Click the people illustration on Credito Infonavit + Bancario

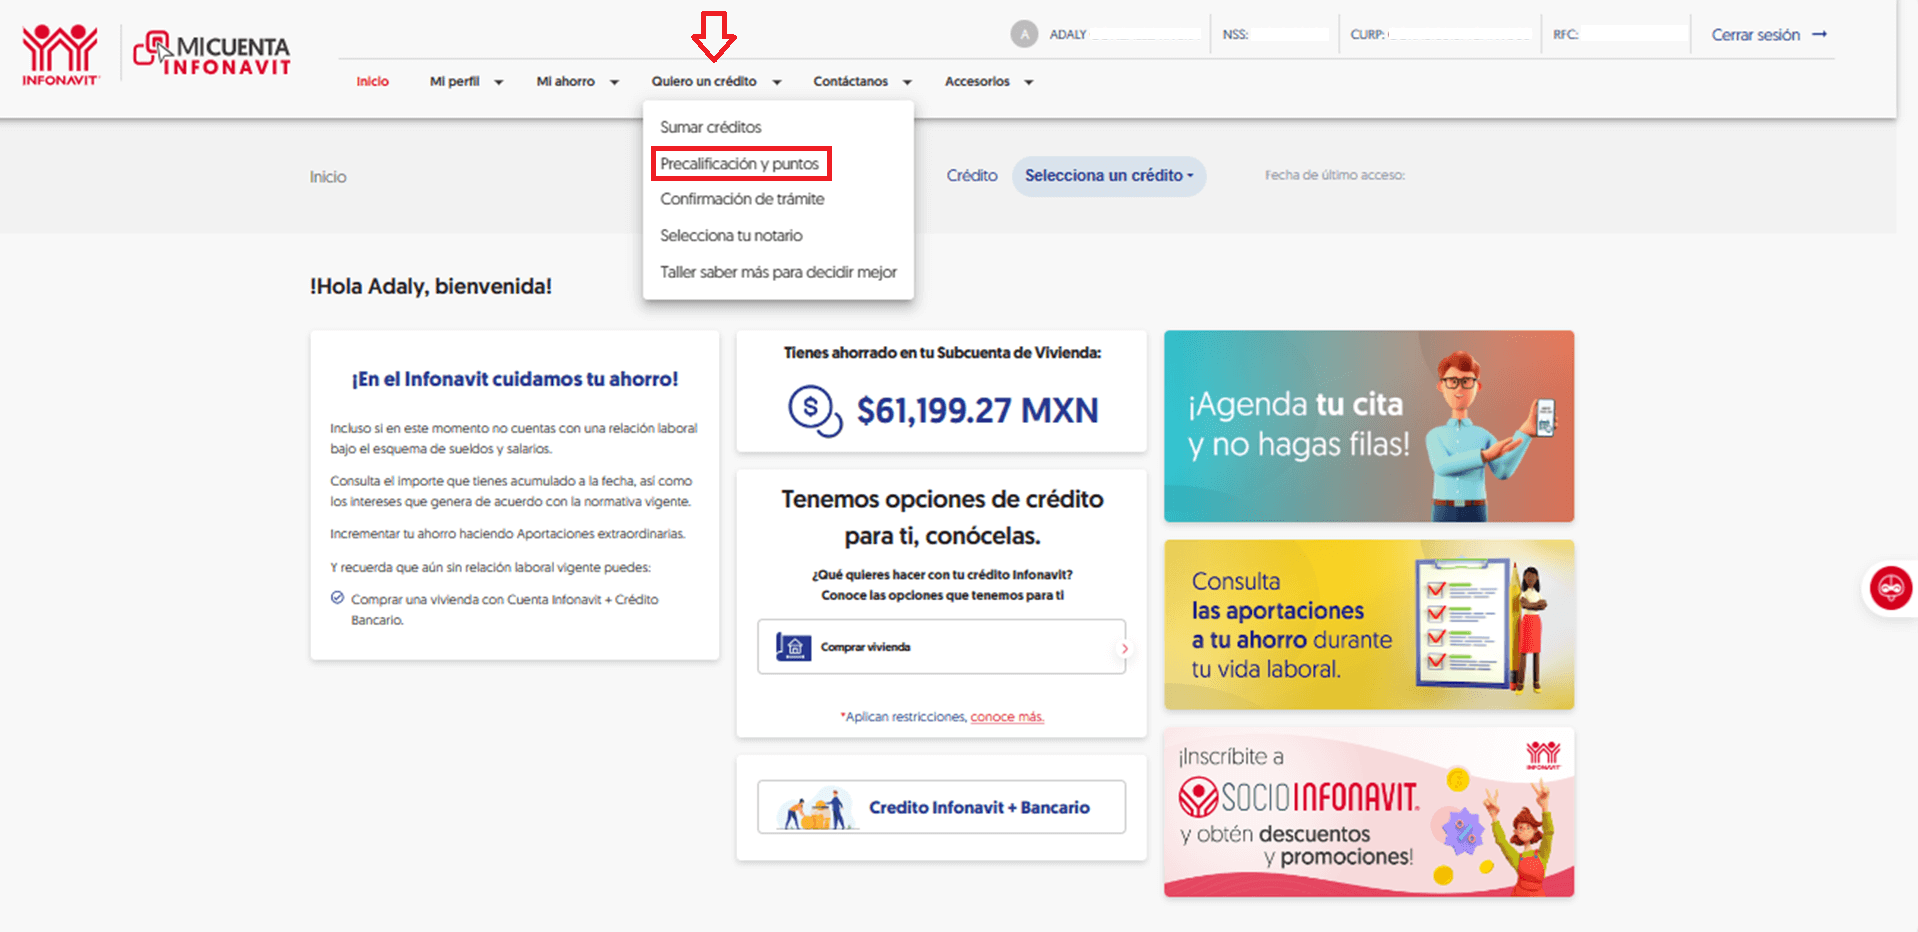(x=818, y=808)
